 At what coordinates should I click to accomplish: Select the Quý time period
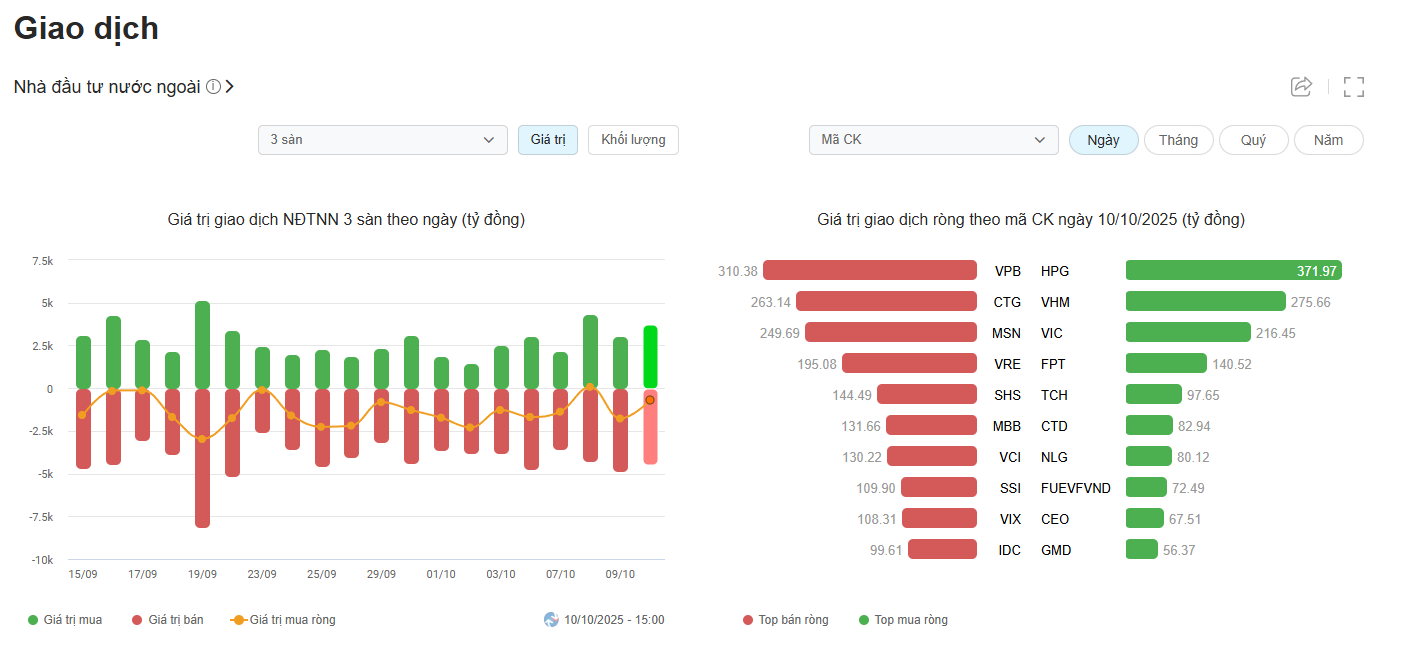point(1253,140)
